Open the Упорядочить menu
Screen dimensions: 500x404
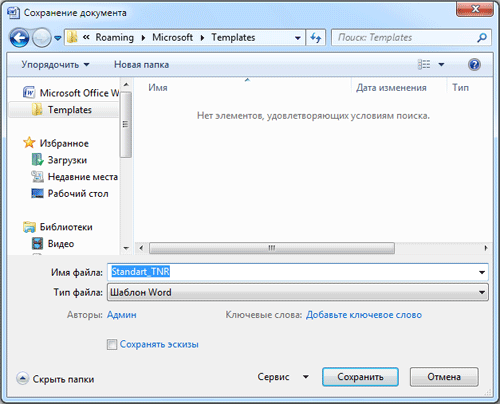55,64
